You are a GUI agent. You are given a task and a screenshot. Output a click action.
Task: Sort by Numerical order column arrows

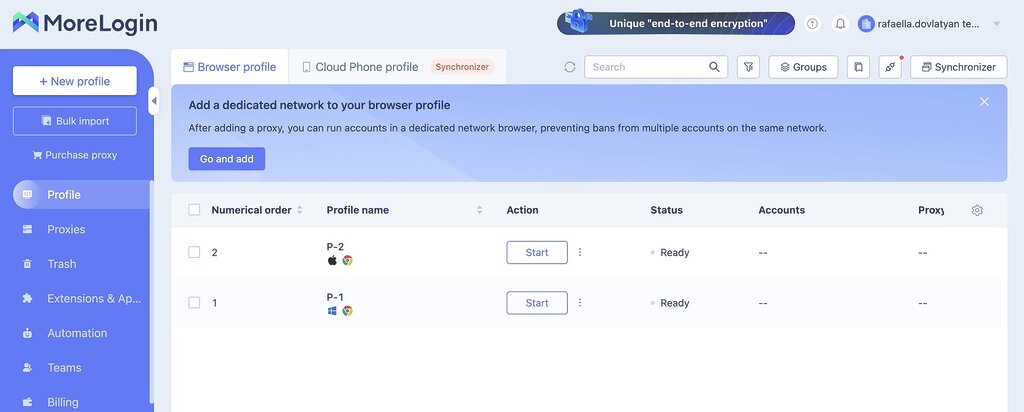[x=300, y=210]
